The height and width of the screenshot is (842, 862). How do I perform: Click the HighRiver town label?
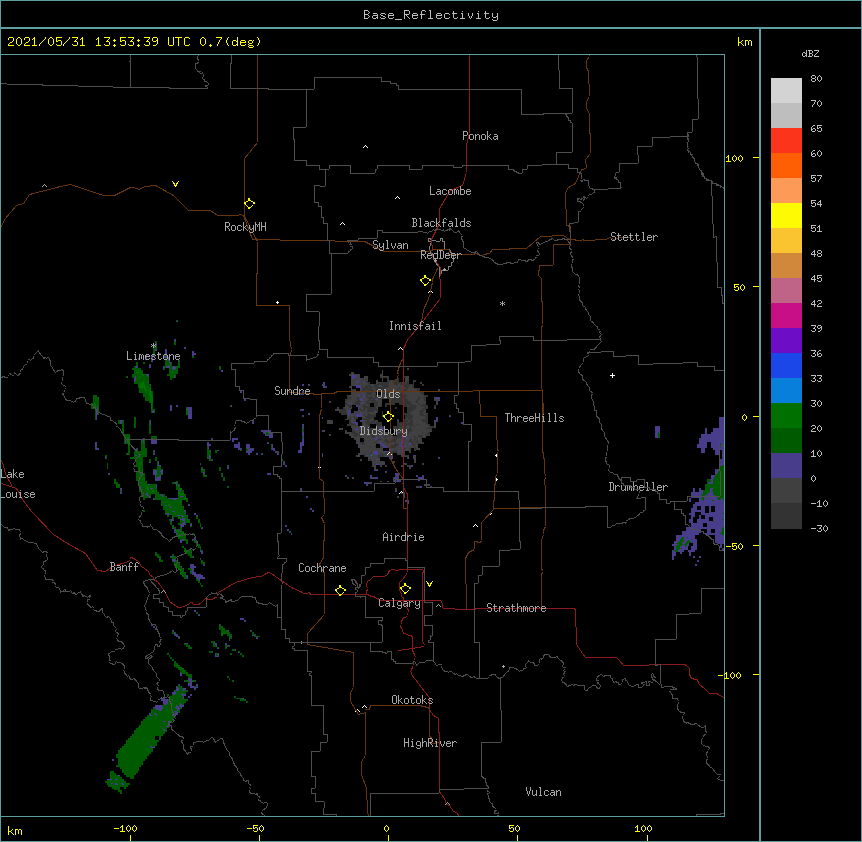click(430, 743)
